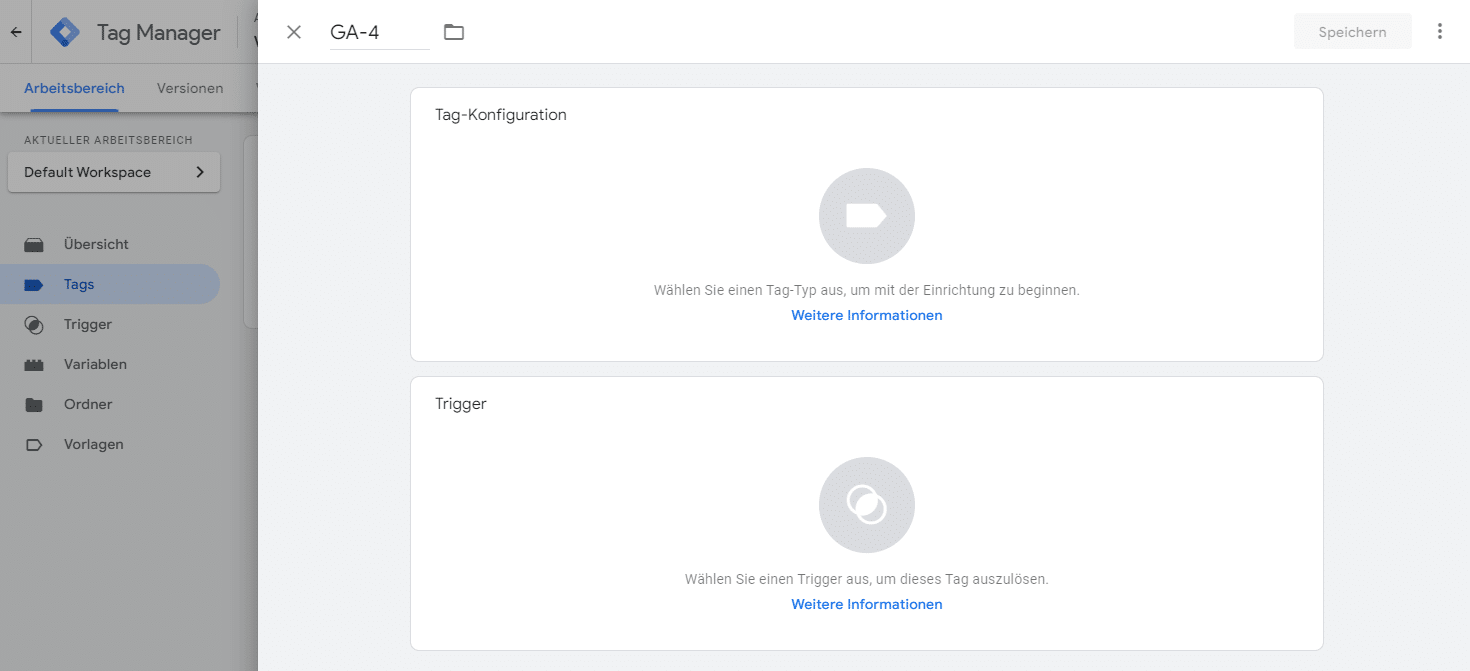Screen dimensions: 1470x671
Task: Click the Tag Manager logo
Action: click(x=65, y=32)
